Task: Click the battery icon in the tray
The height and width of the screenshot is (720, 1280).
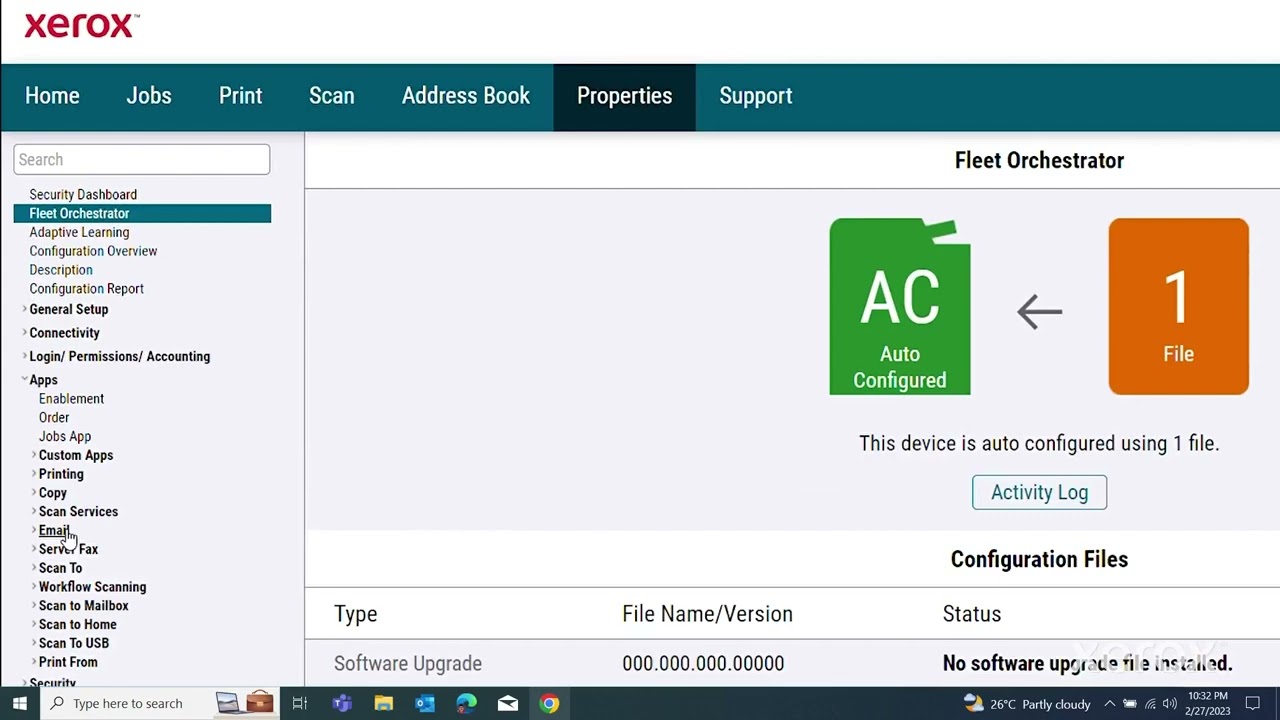Action: tap(1130, 703)
